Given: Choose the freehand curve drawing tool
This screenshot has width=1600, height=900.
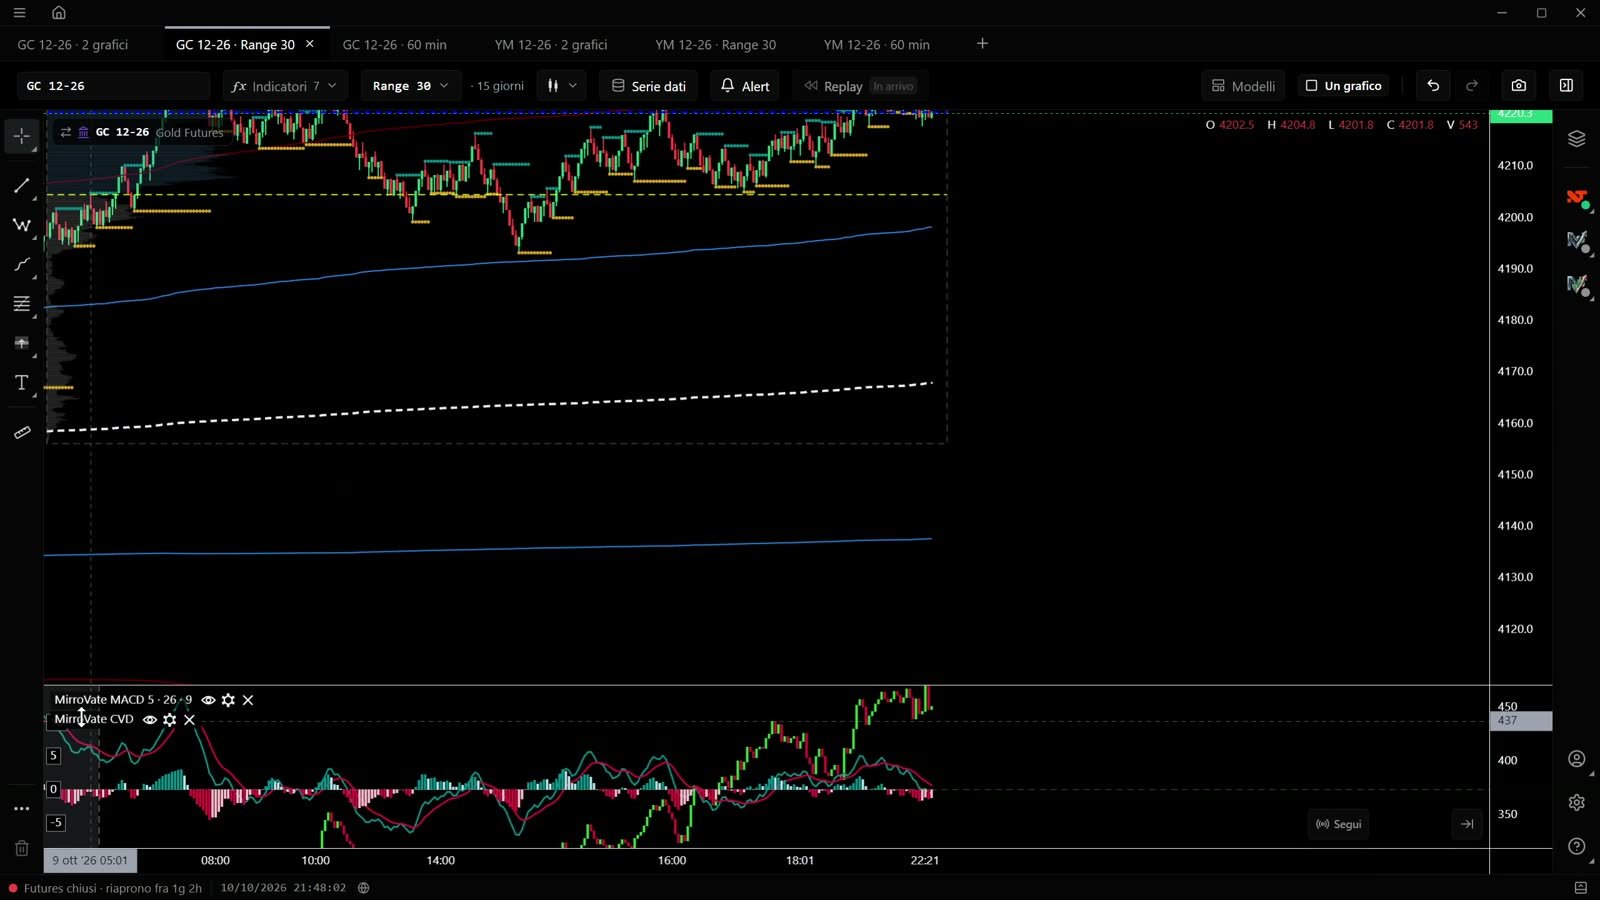Looking at the screenshot, I should [22, 264].
